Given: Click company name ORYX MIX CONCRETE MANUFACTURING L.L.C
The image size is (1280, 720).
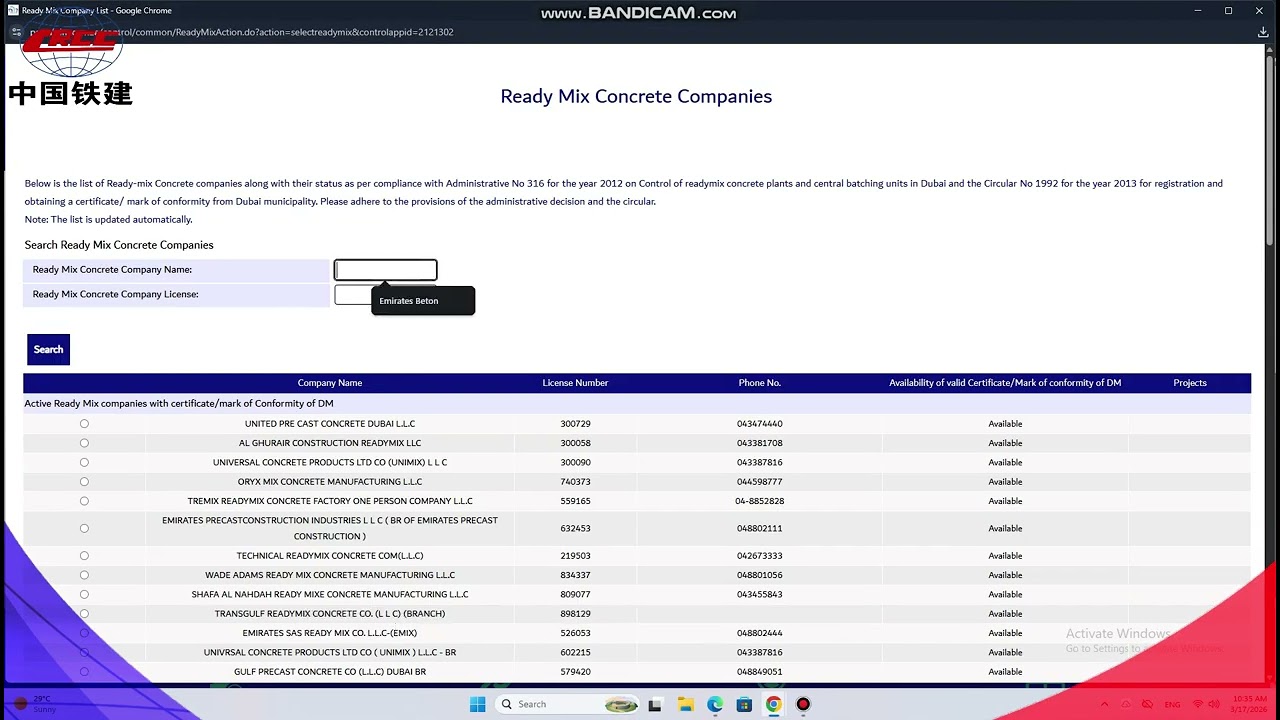Looking at the screenshot, I should point(330,482).
